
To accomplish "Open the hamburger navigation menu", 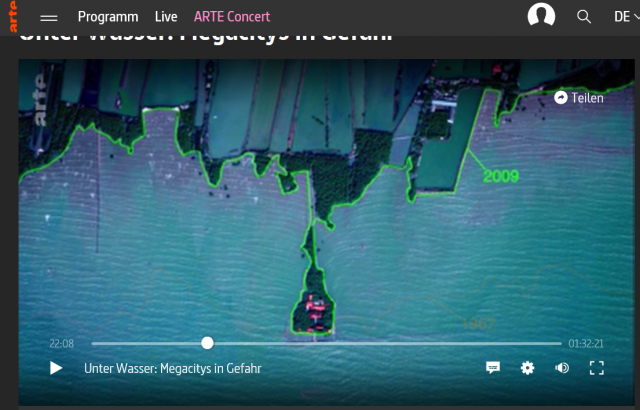I will click(49, 18).
